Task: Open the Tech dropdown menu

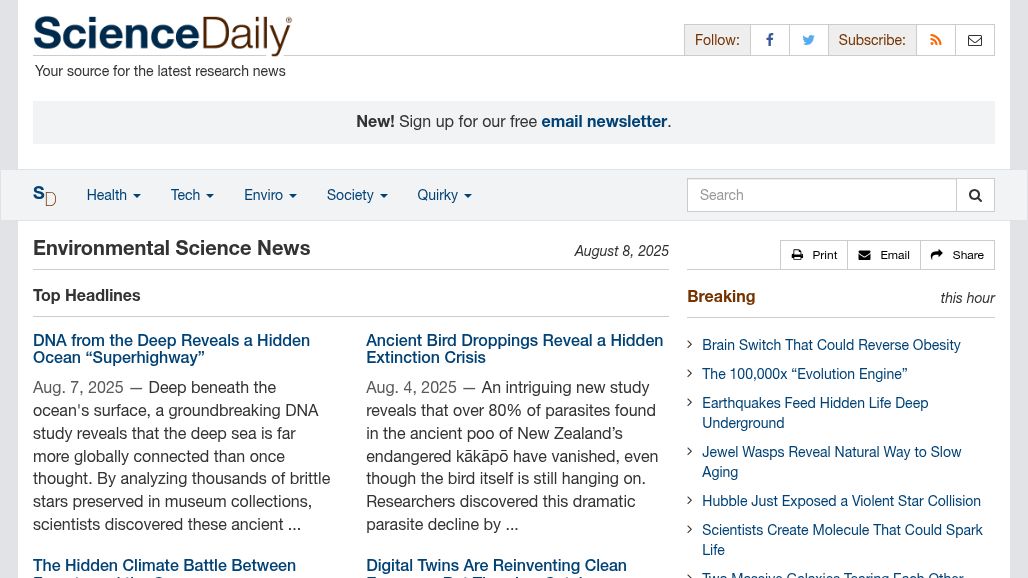Action: 192,195
